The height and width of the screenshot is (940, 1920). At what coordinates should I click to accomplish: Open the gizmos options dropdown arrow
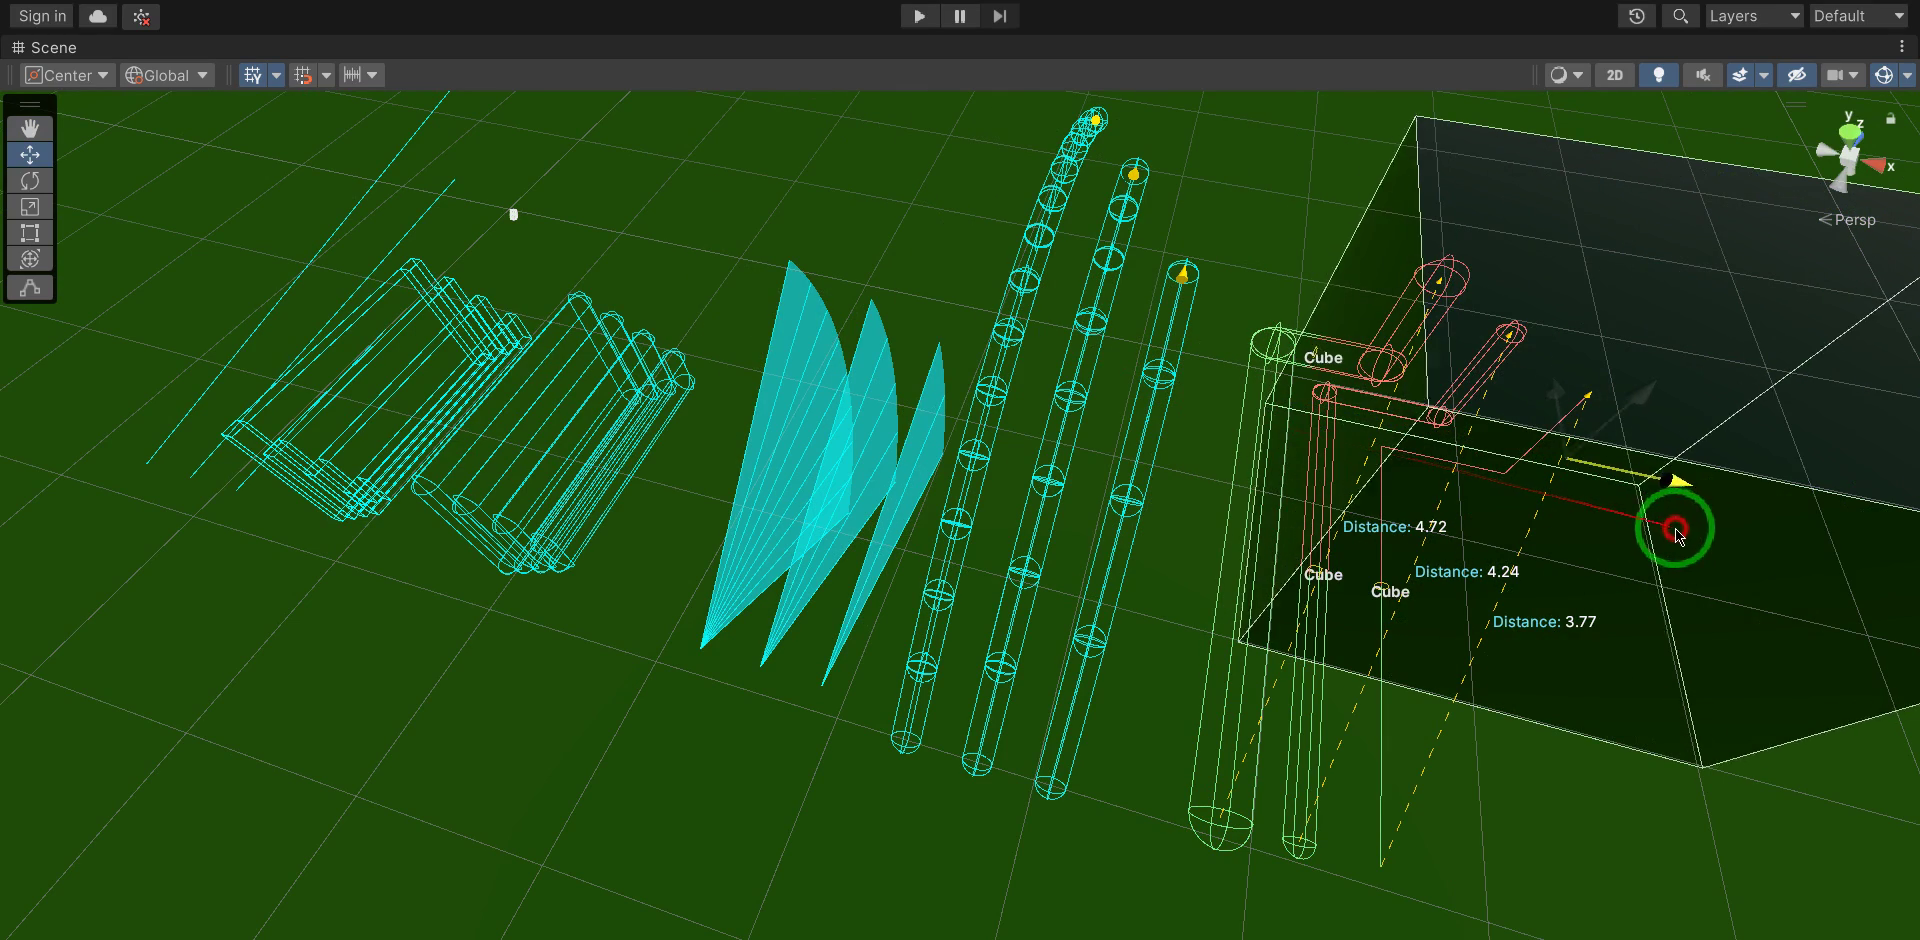[1907, 75]
